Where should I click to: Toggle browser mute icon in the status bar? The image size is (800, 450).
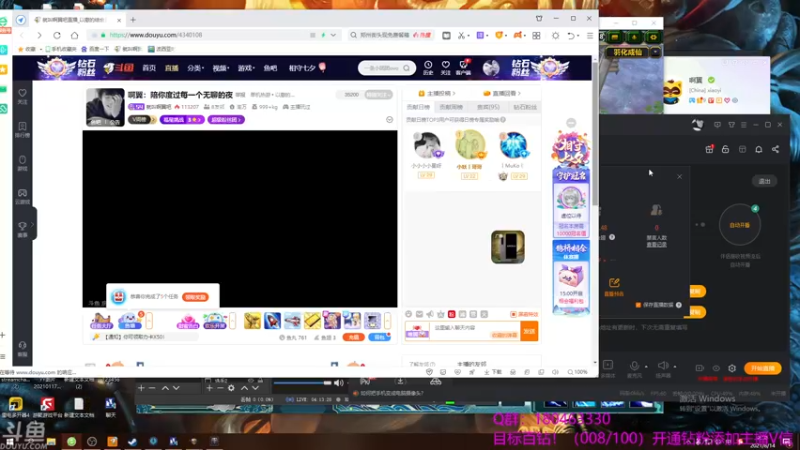[x=555, y=372]
